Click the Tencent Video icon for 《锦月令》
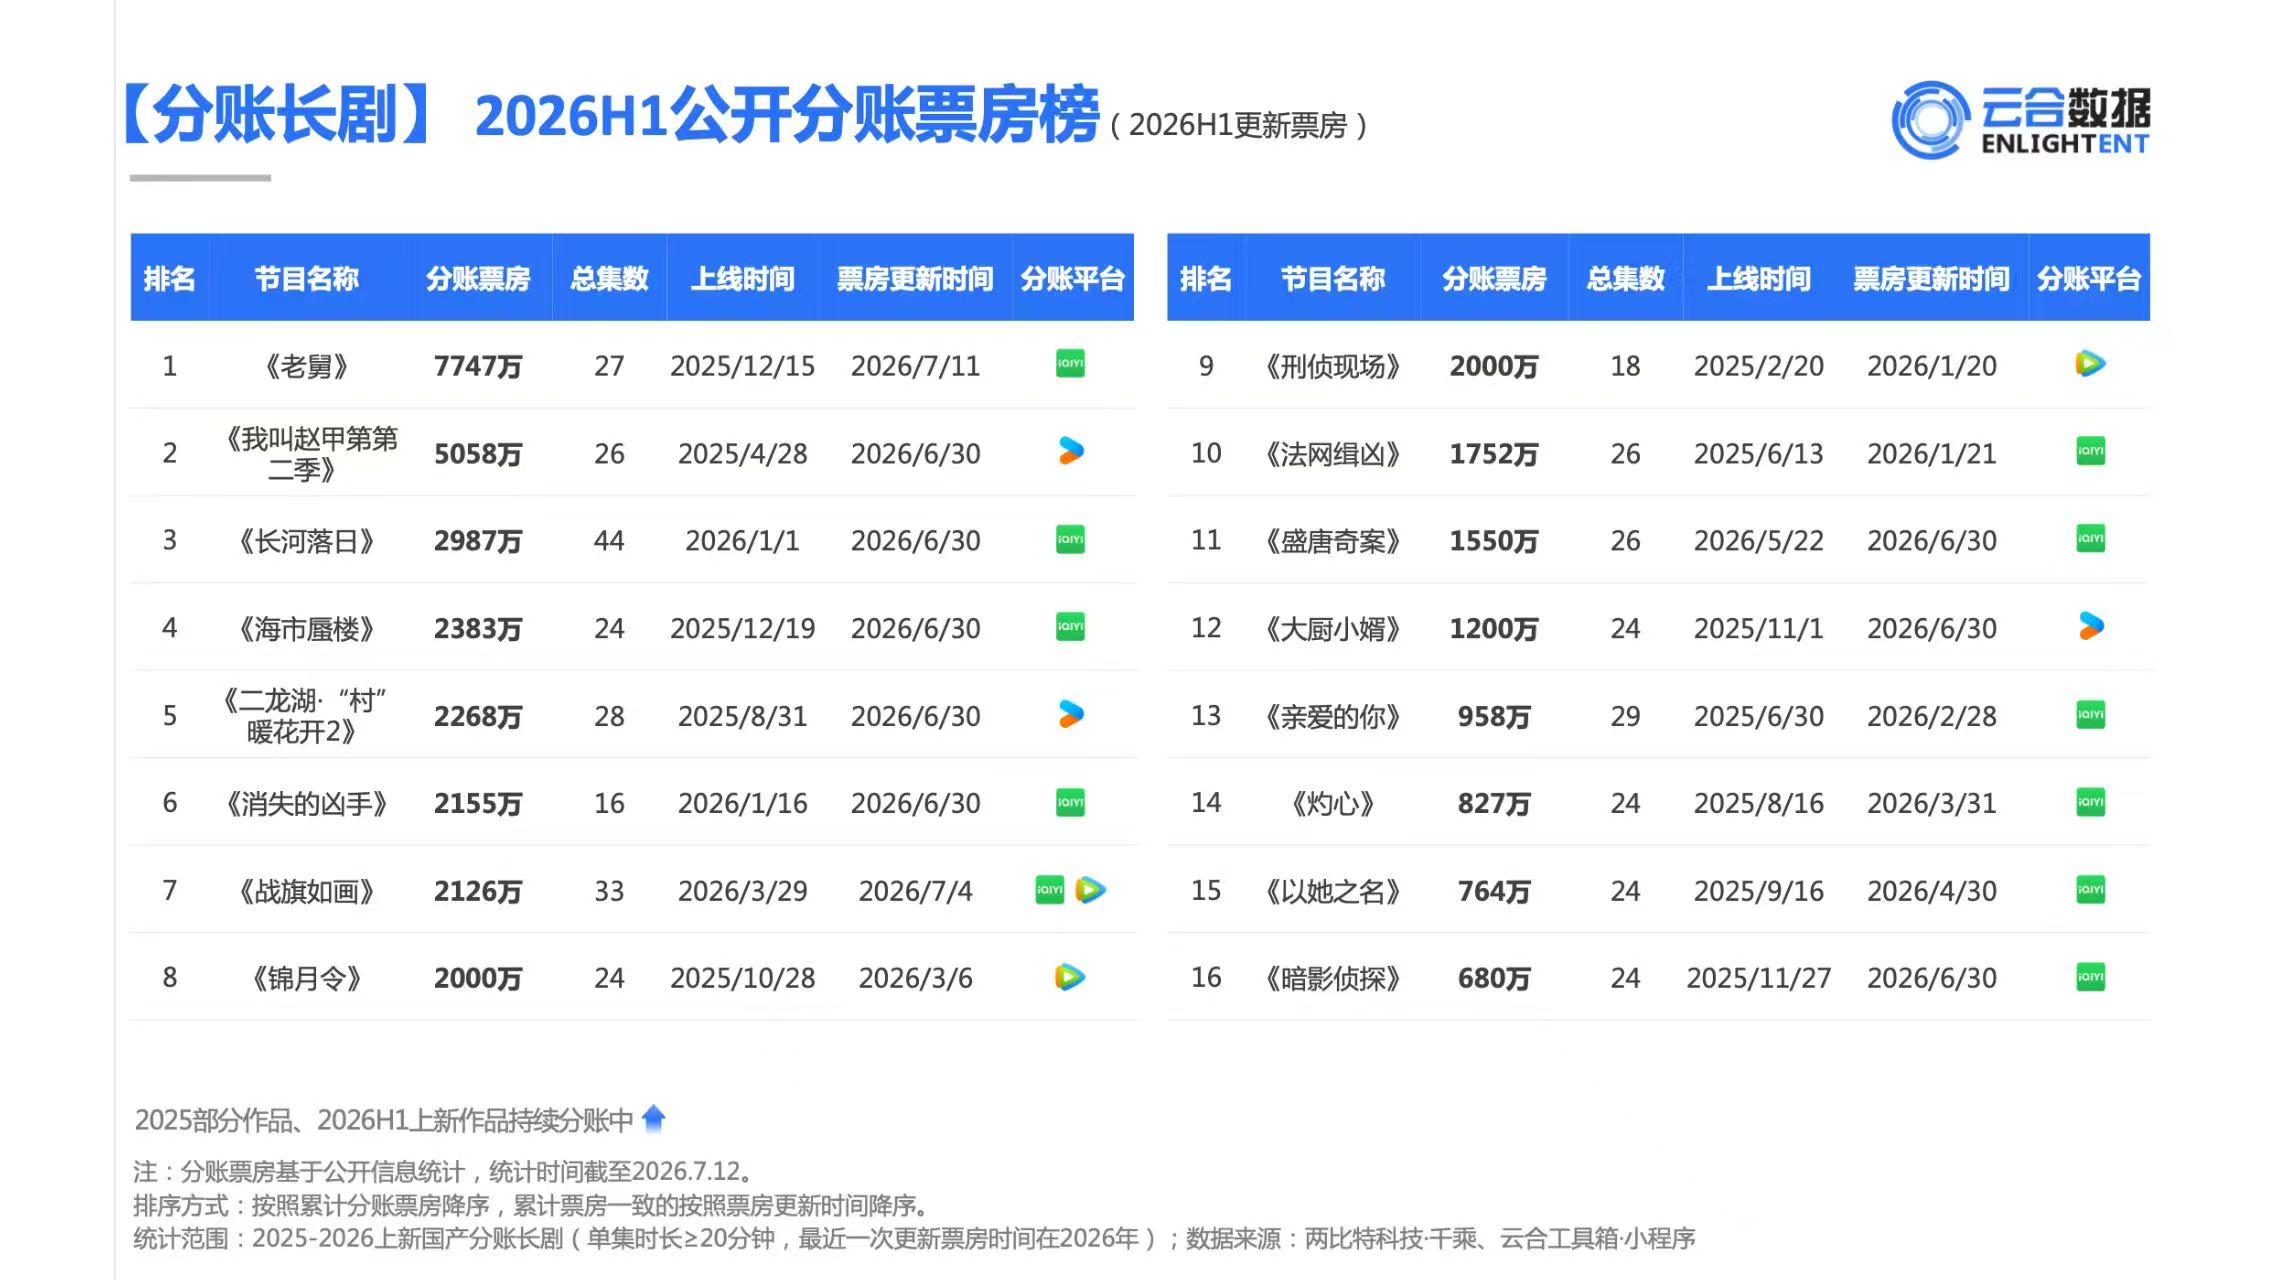 click(1070, 977)
